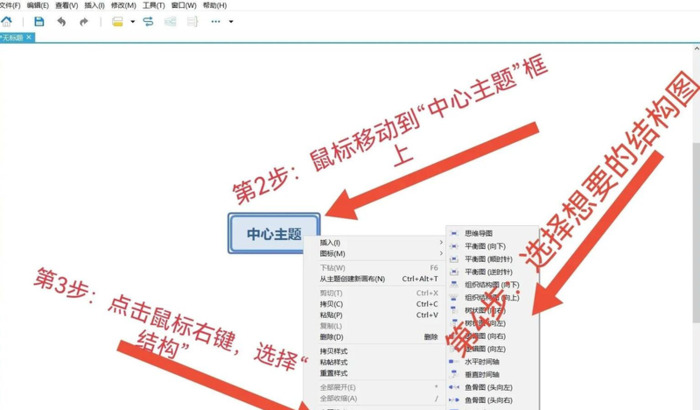Screen dimensions: 700x410
Task: Select 树状图 (向右) structure option
Action: 492,310
